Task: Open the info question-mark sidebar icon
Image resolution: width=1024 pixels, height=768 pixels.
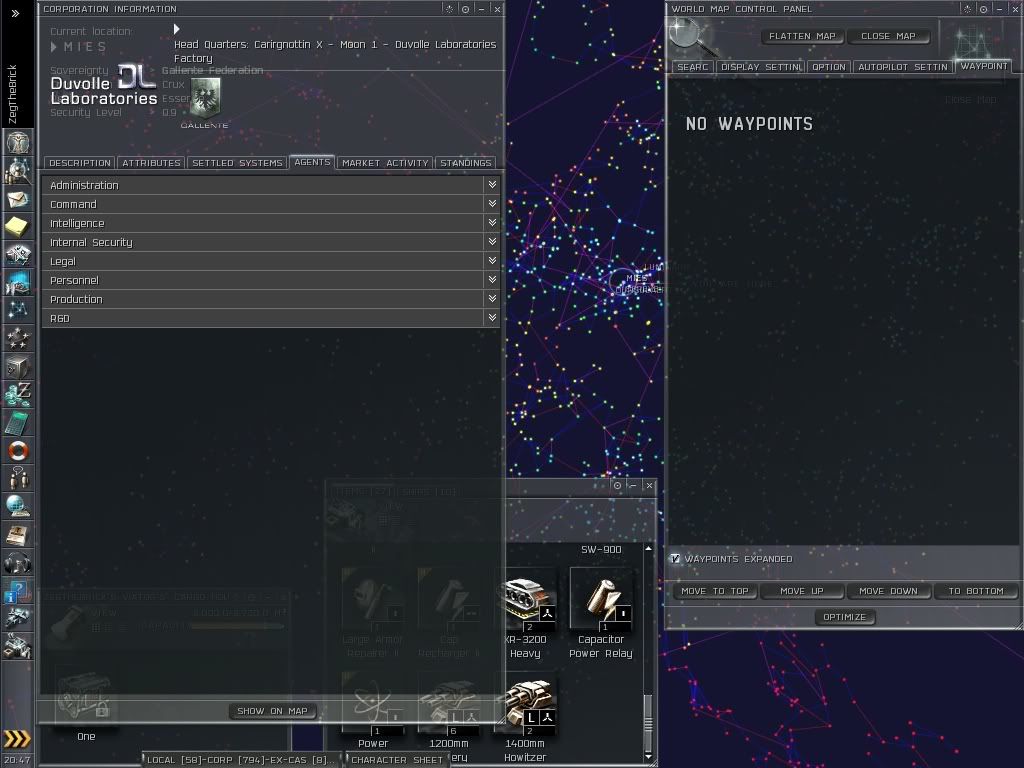Action: 18,591
